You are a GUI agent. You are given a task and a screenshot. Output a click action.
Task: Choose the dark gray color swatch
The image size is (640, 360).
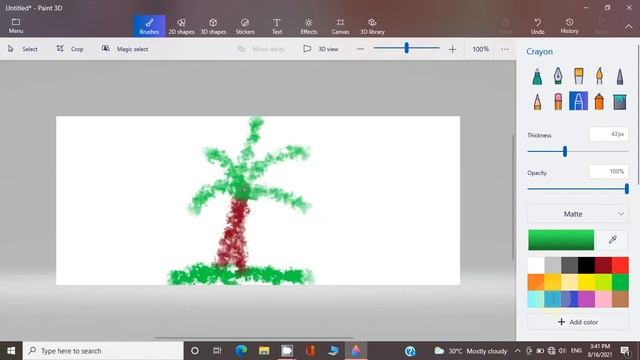click(x=569, y=265)
